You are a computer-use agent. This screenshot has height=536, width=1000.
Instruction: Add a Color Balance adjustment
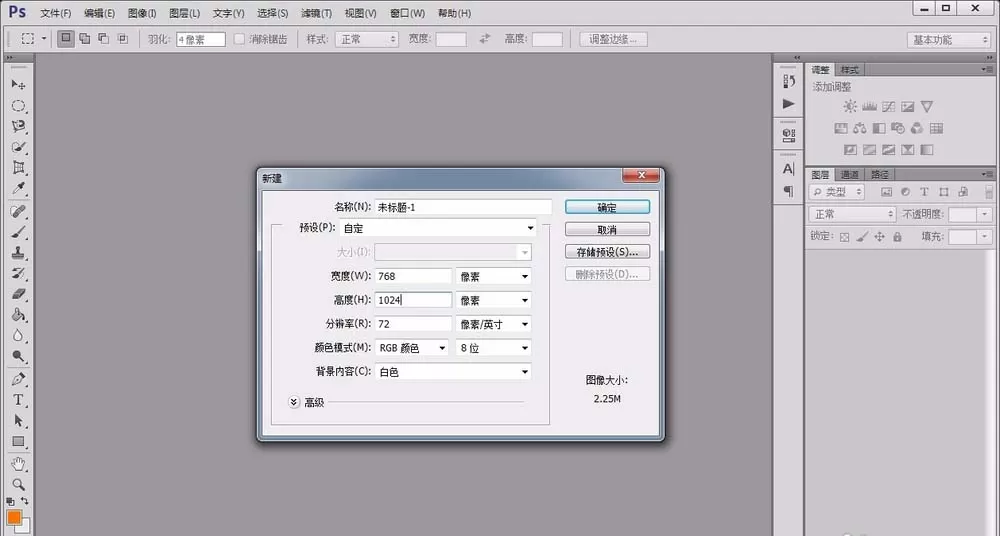860,128
